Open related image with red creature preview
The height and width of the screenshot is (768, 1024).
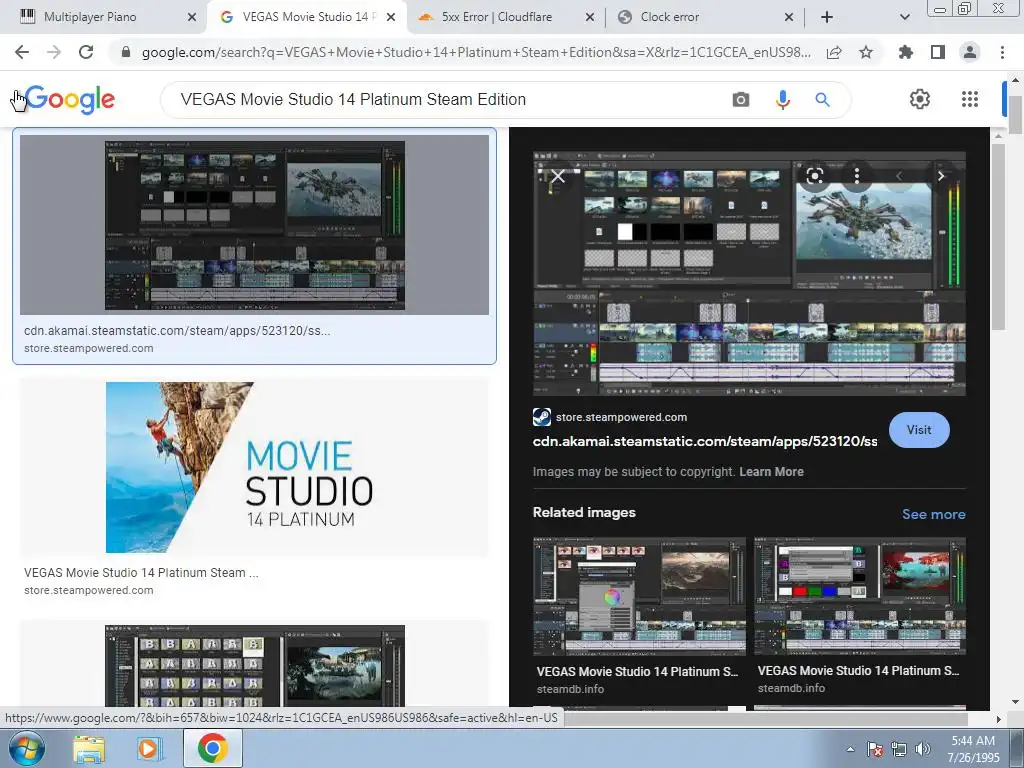click(859, 596)
